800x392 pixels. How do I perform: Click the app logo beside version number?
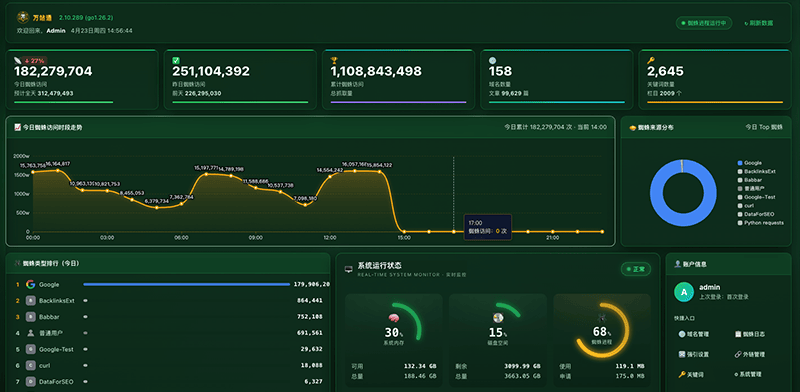coord(23,18)
